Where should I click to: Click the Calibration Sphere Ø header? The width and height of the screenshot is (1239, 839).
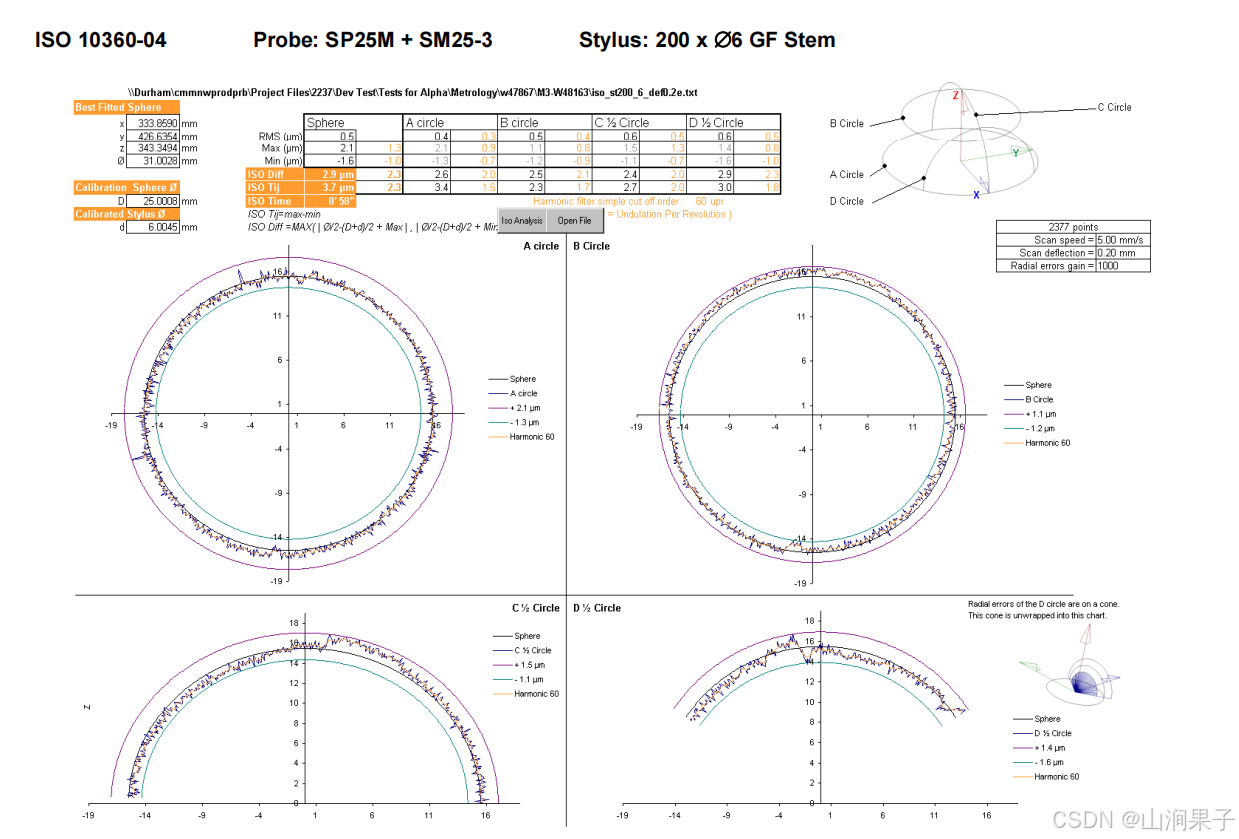pyautogui.click(x=126, y=188)
